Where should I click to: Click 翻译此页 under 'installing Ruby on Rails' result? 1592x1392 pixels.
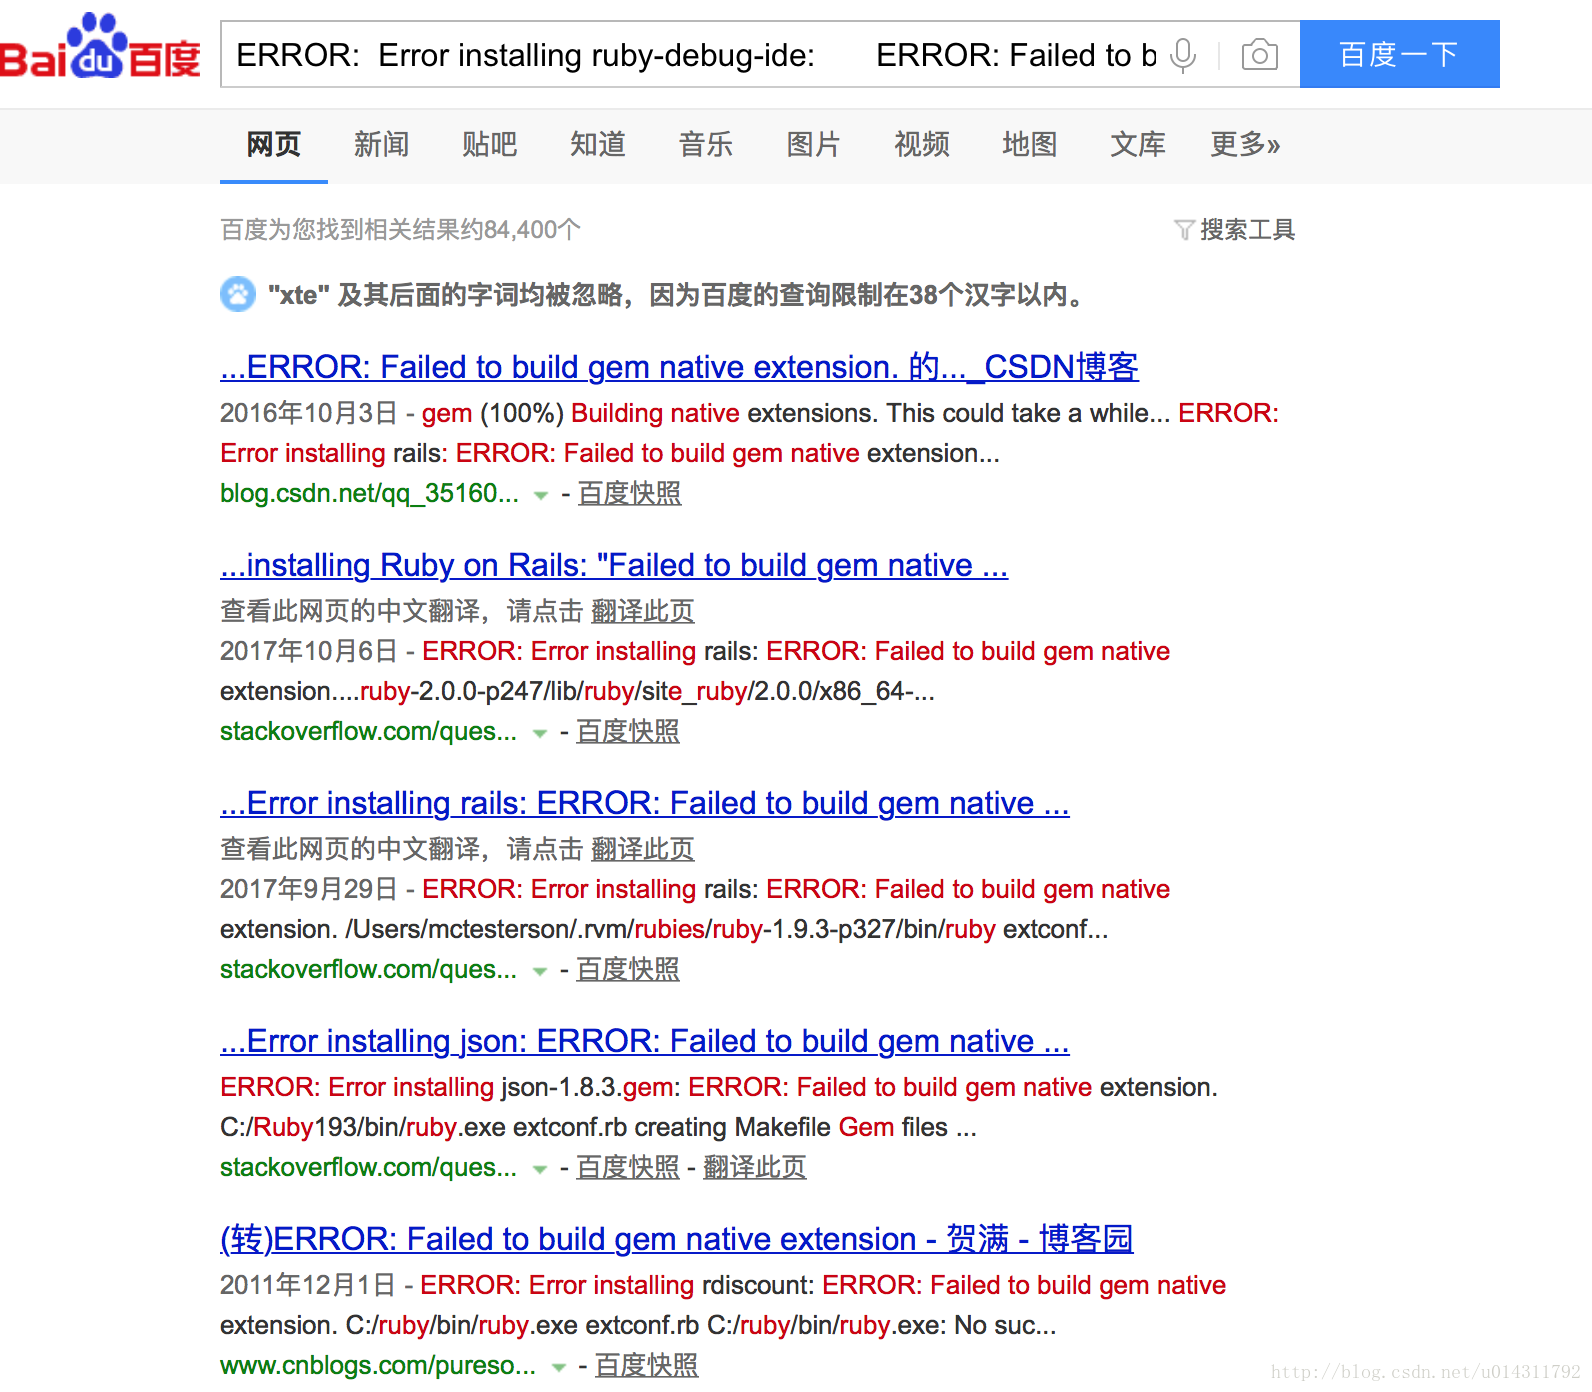643,611
